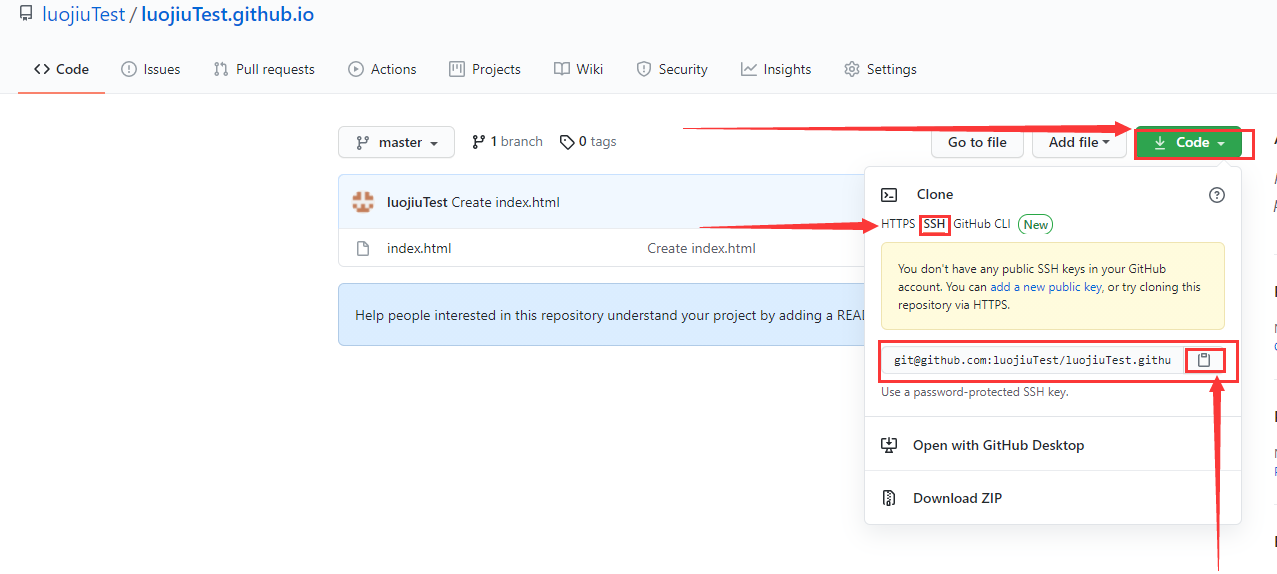Viewport: 1277px width, 574px height.
Task: Switch to the Issues tab
Action: (151, 69)
